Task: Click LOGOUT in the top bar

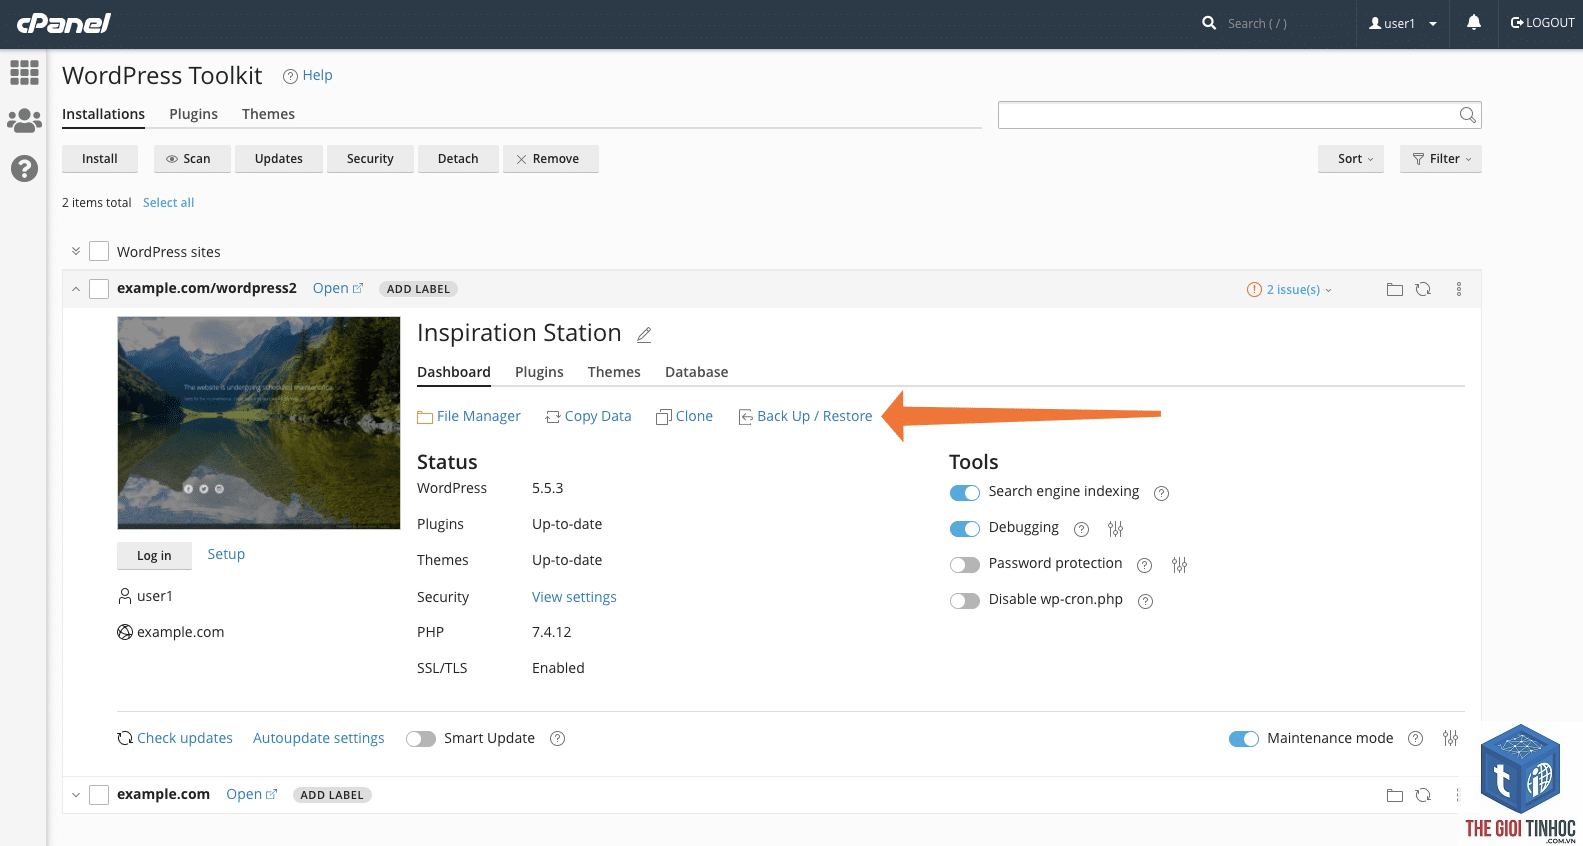Action: pyautogui.click(x=1543, y=23)
